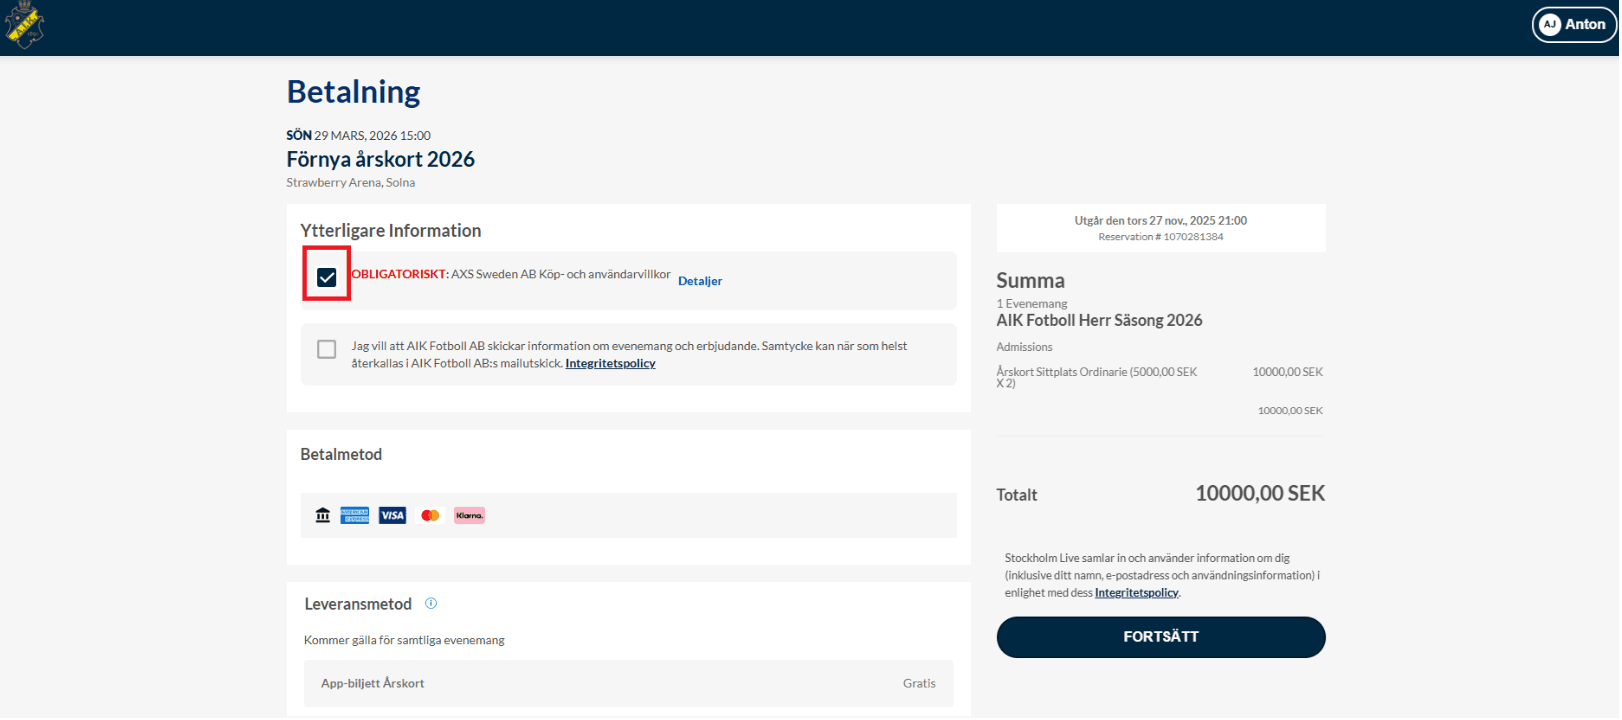Click the AIK Fotboll Herr Säsong 2026 heading
Viewport: 1622px width, 720px height.
(1099, 321)
